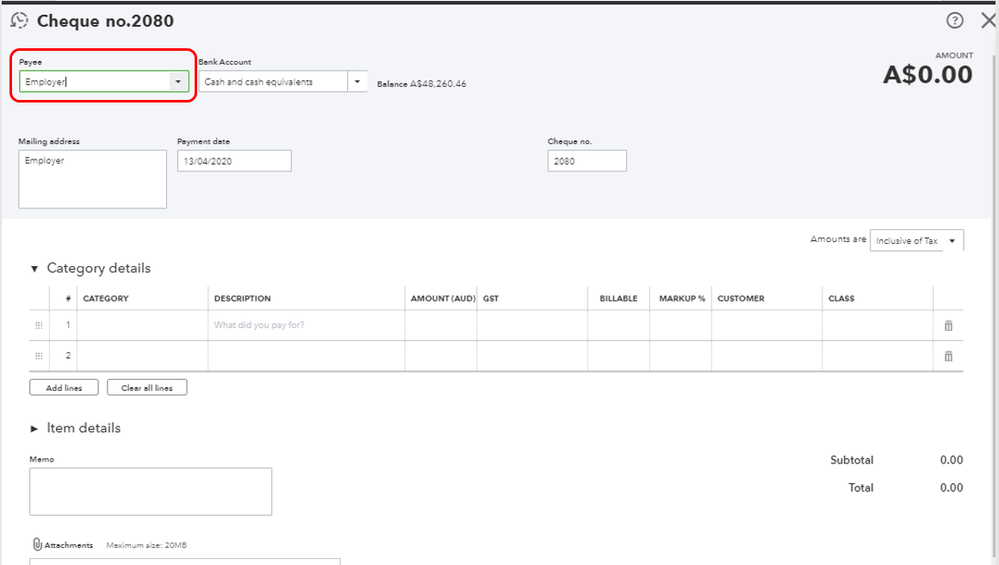Screen dimensions: 999x565
Task: Open the Payee dropdown arrow
Action: point(178,82)
